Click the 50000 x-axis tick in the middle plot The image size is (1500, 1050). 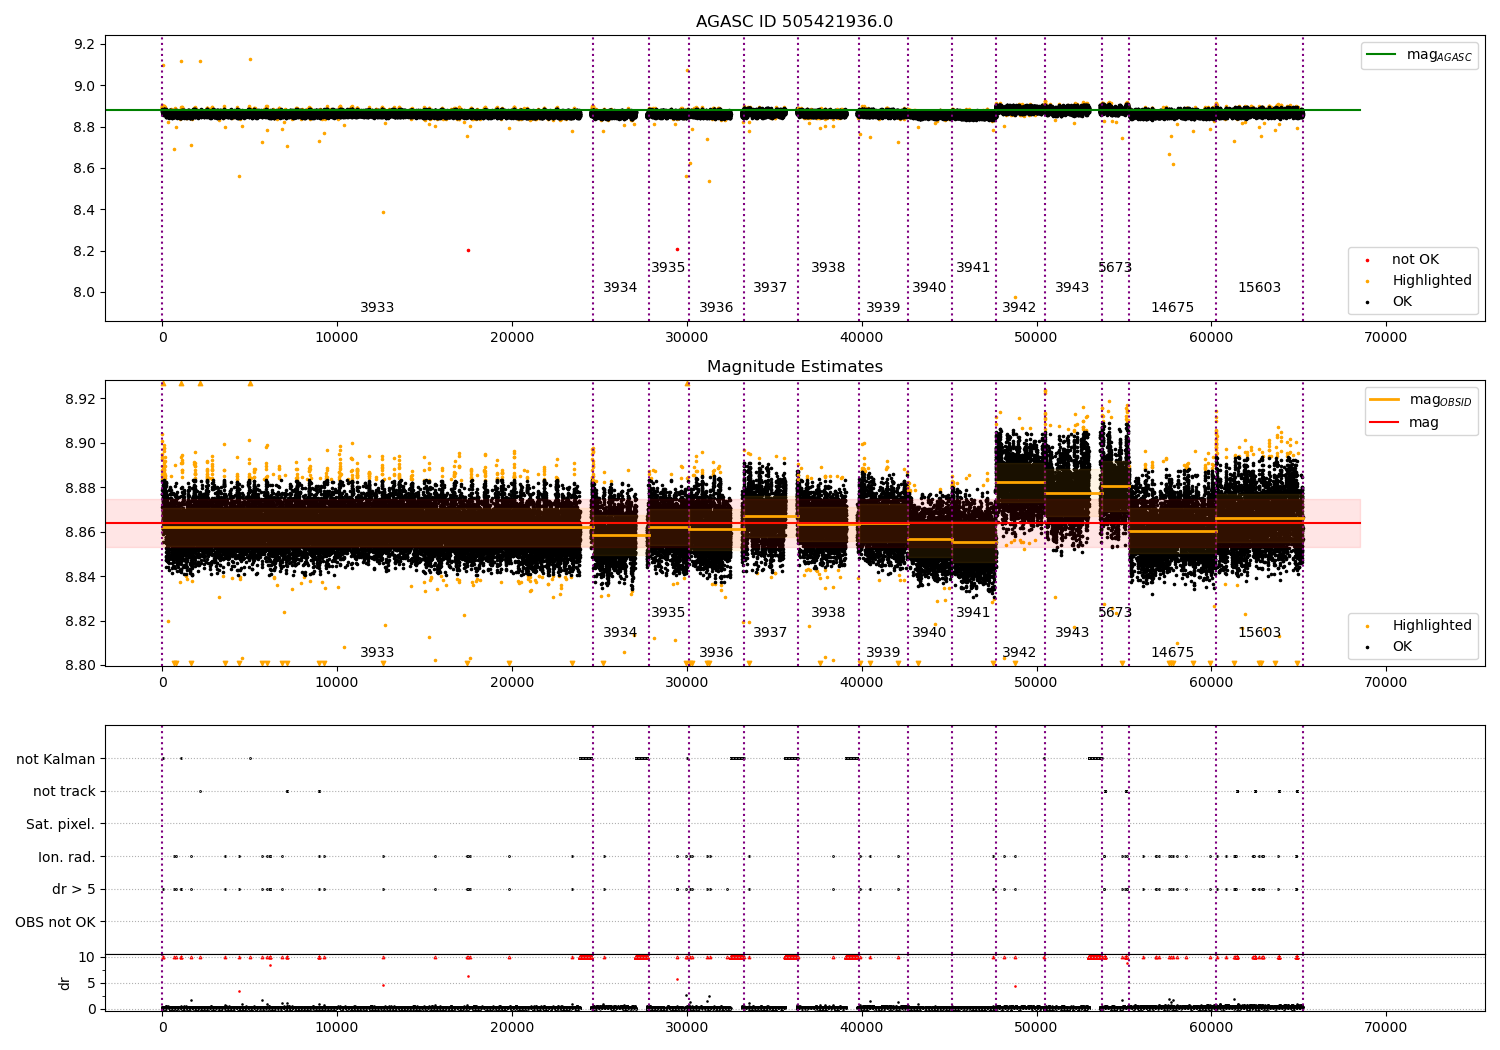coord(1036,683)
